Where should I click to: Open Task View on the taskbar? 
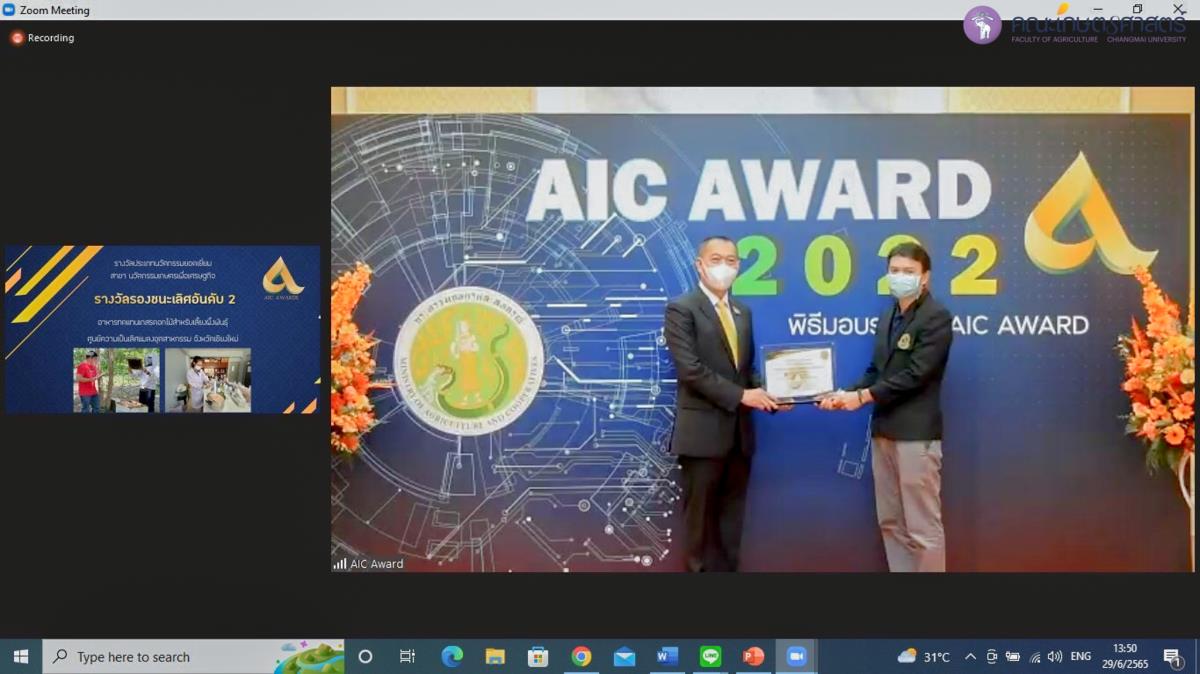[x=407, y=657]
